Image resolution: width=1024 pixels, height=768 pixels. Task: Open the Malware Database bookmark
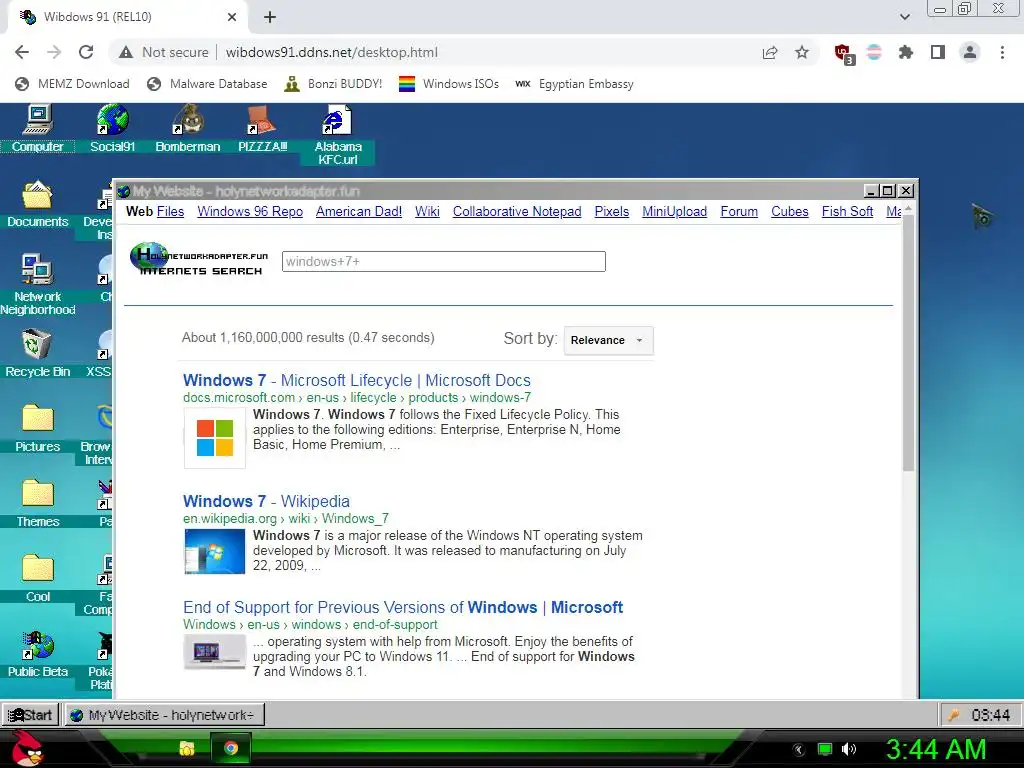[x=207, y=84]
